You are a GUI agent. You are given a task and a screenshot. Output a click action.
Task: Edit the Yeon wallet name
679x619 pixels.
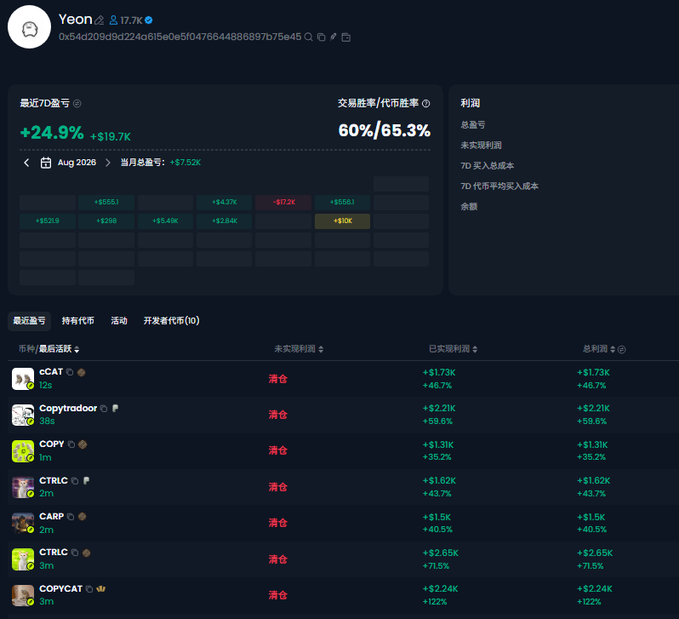[99, 20]
